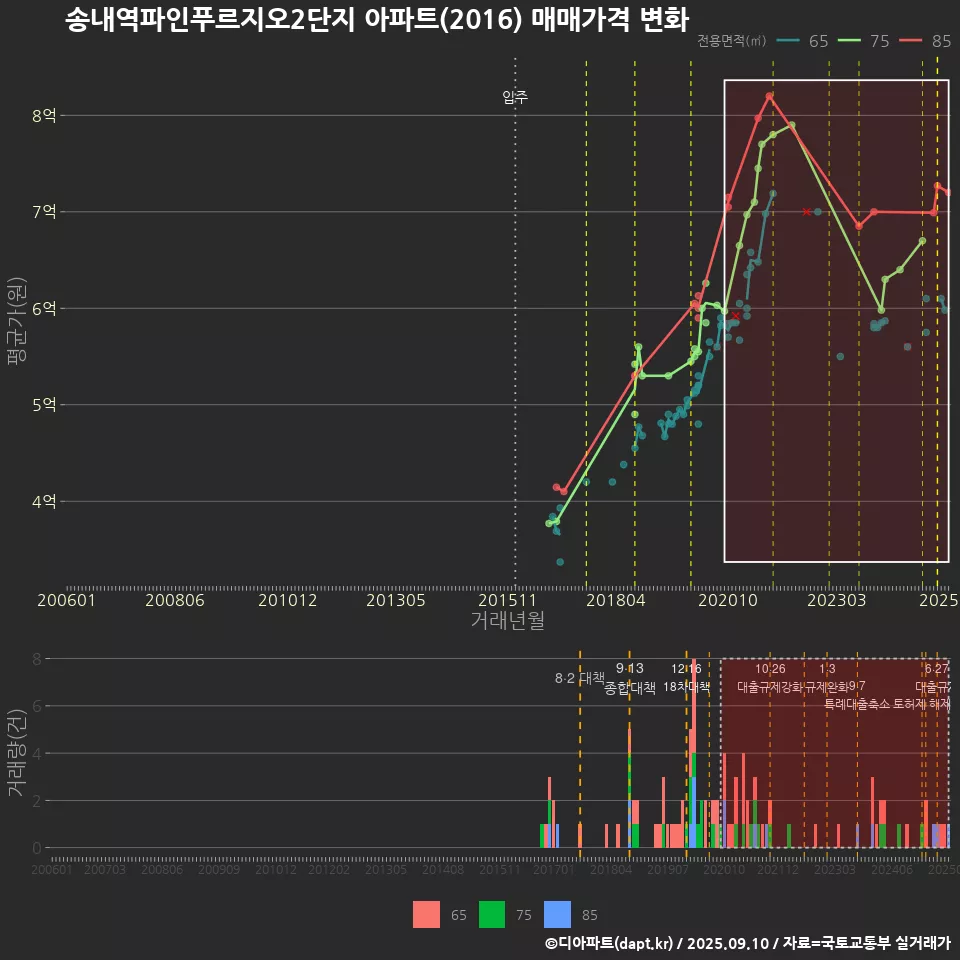Viewport: 960px width, 960px height.
Task: Click the green 75 swatch in bottom legend
Action: (492, 914)
